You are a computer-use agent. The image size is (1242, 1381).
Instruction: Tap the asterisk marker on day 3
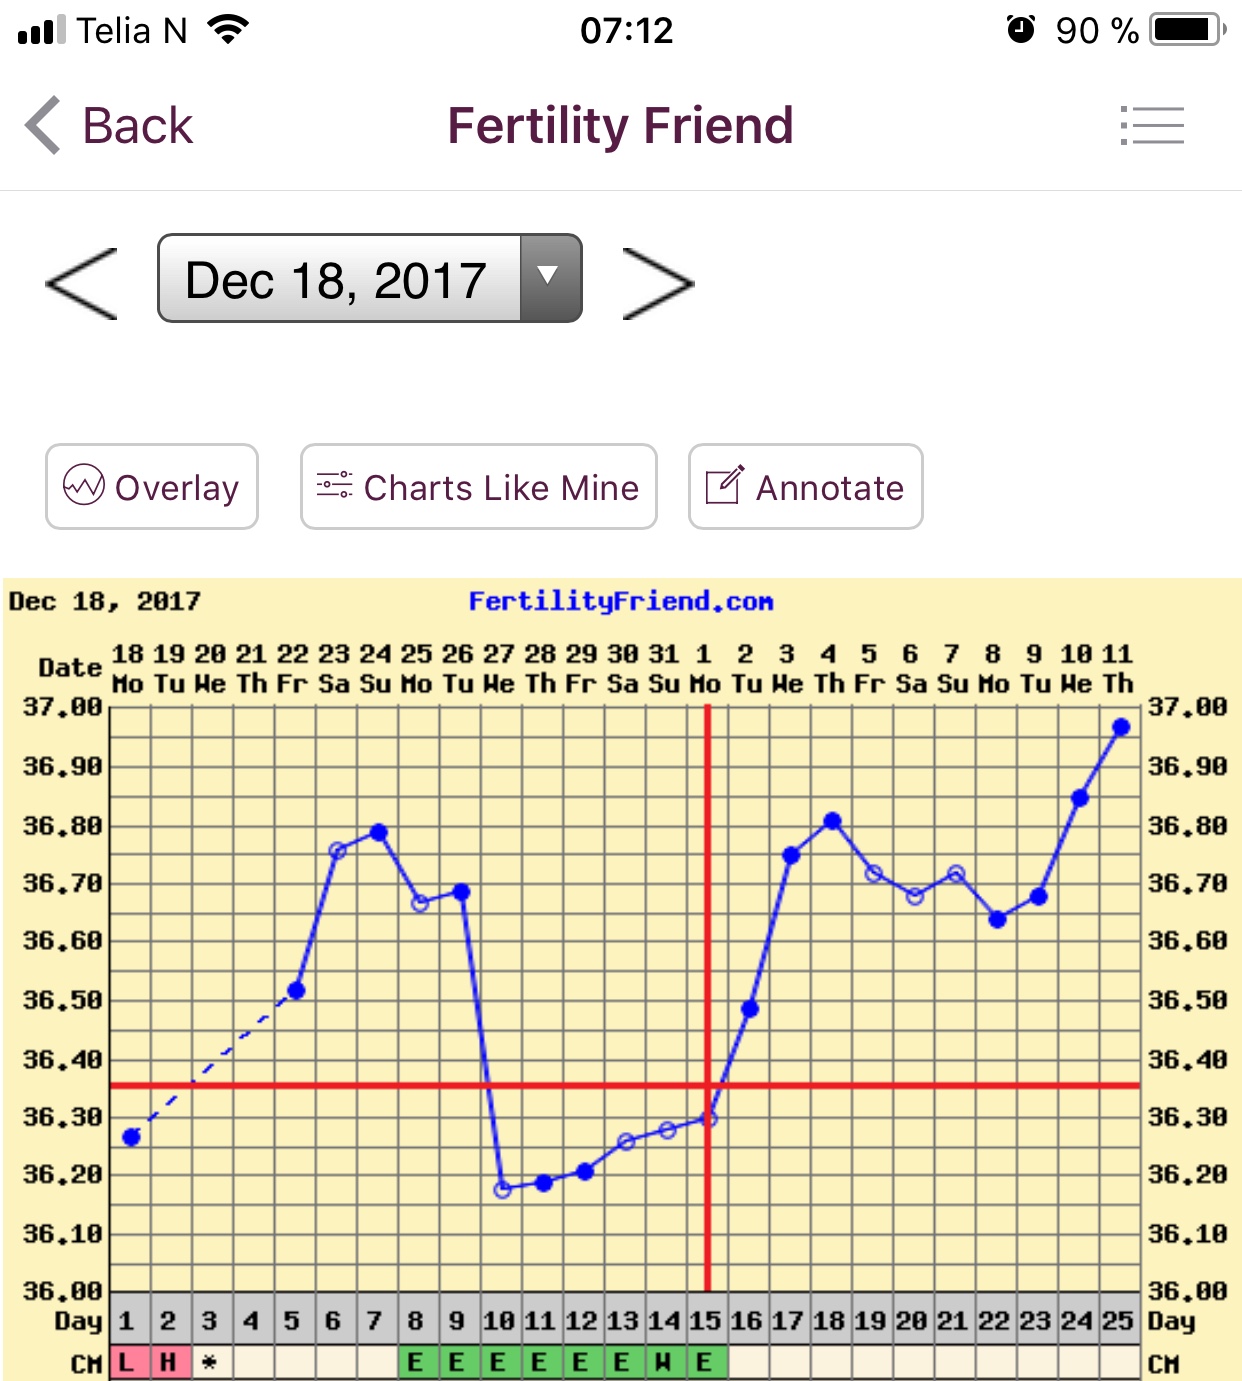[x=209, y=1363]
